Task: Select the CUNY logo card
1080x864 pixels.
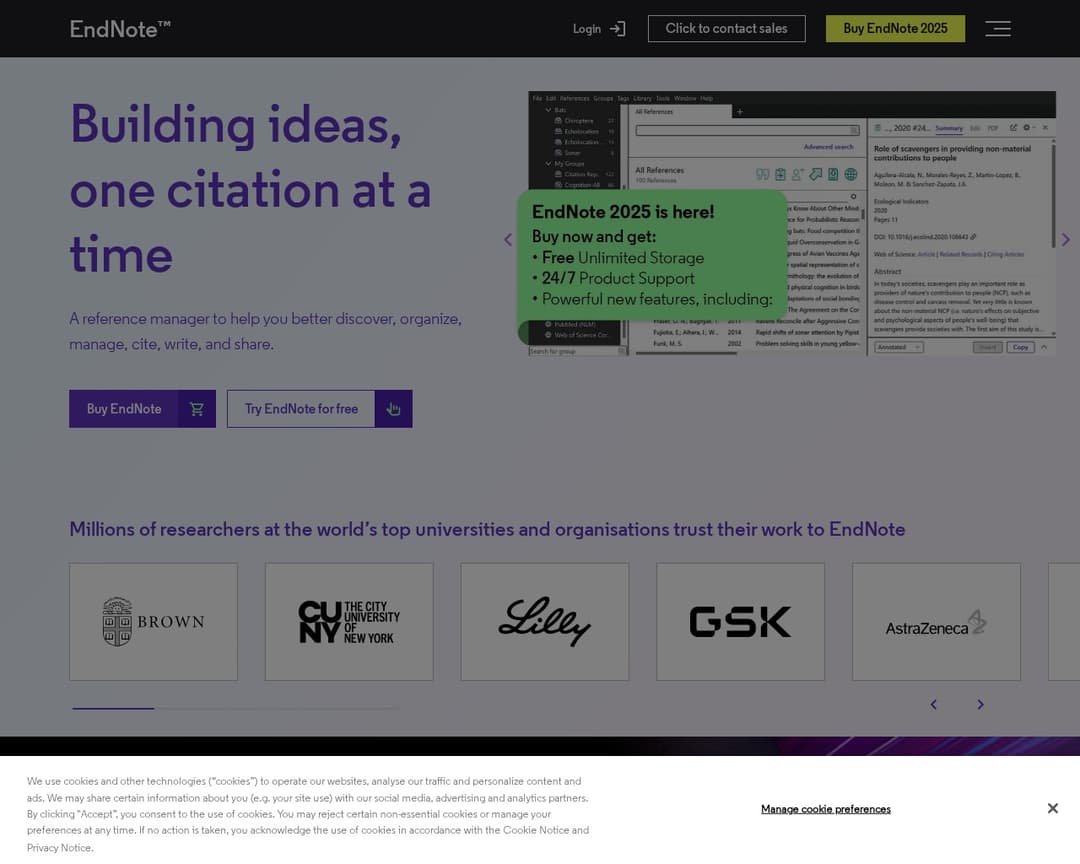Action: [349, 621]
